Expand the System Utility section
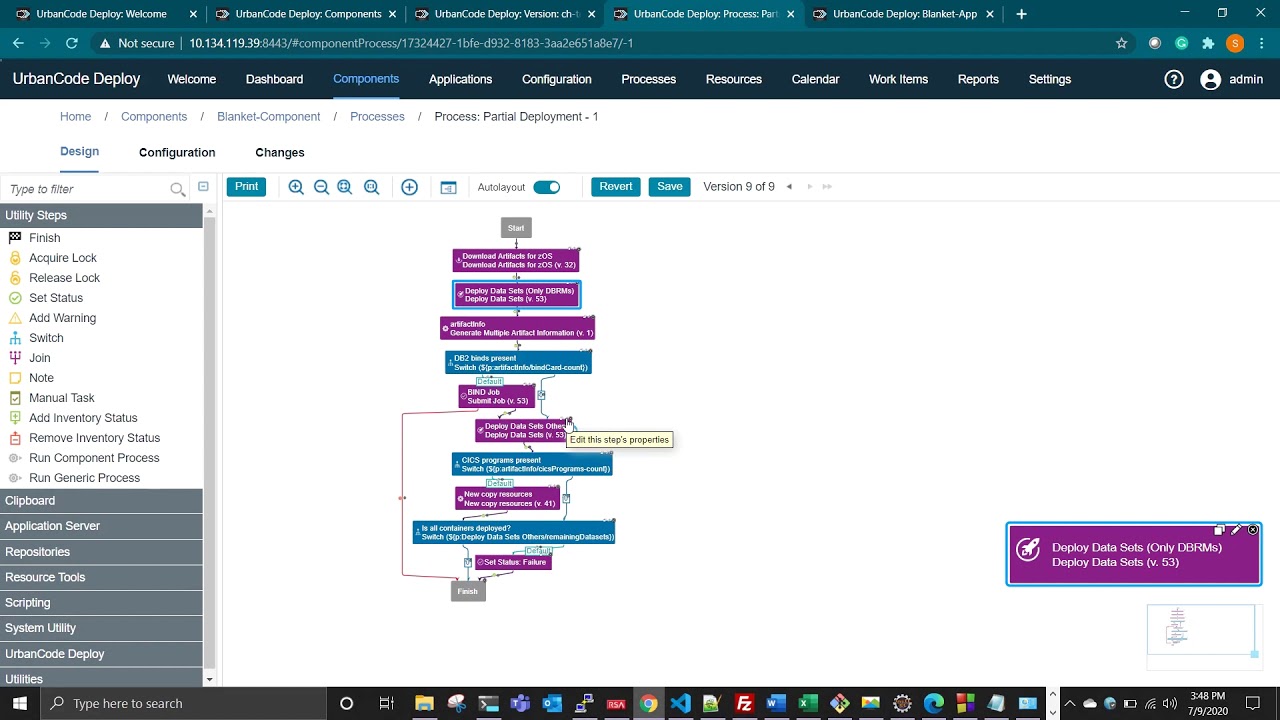The height and width of the screenshot is (720, 1280). click(101, 628)
